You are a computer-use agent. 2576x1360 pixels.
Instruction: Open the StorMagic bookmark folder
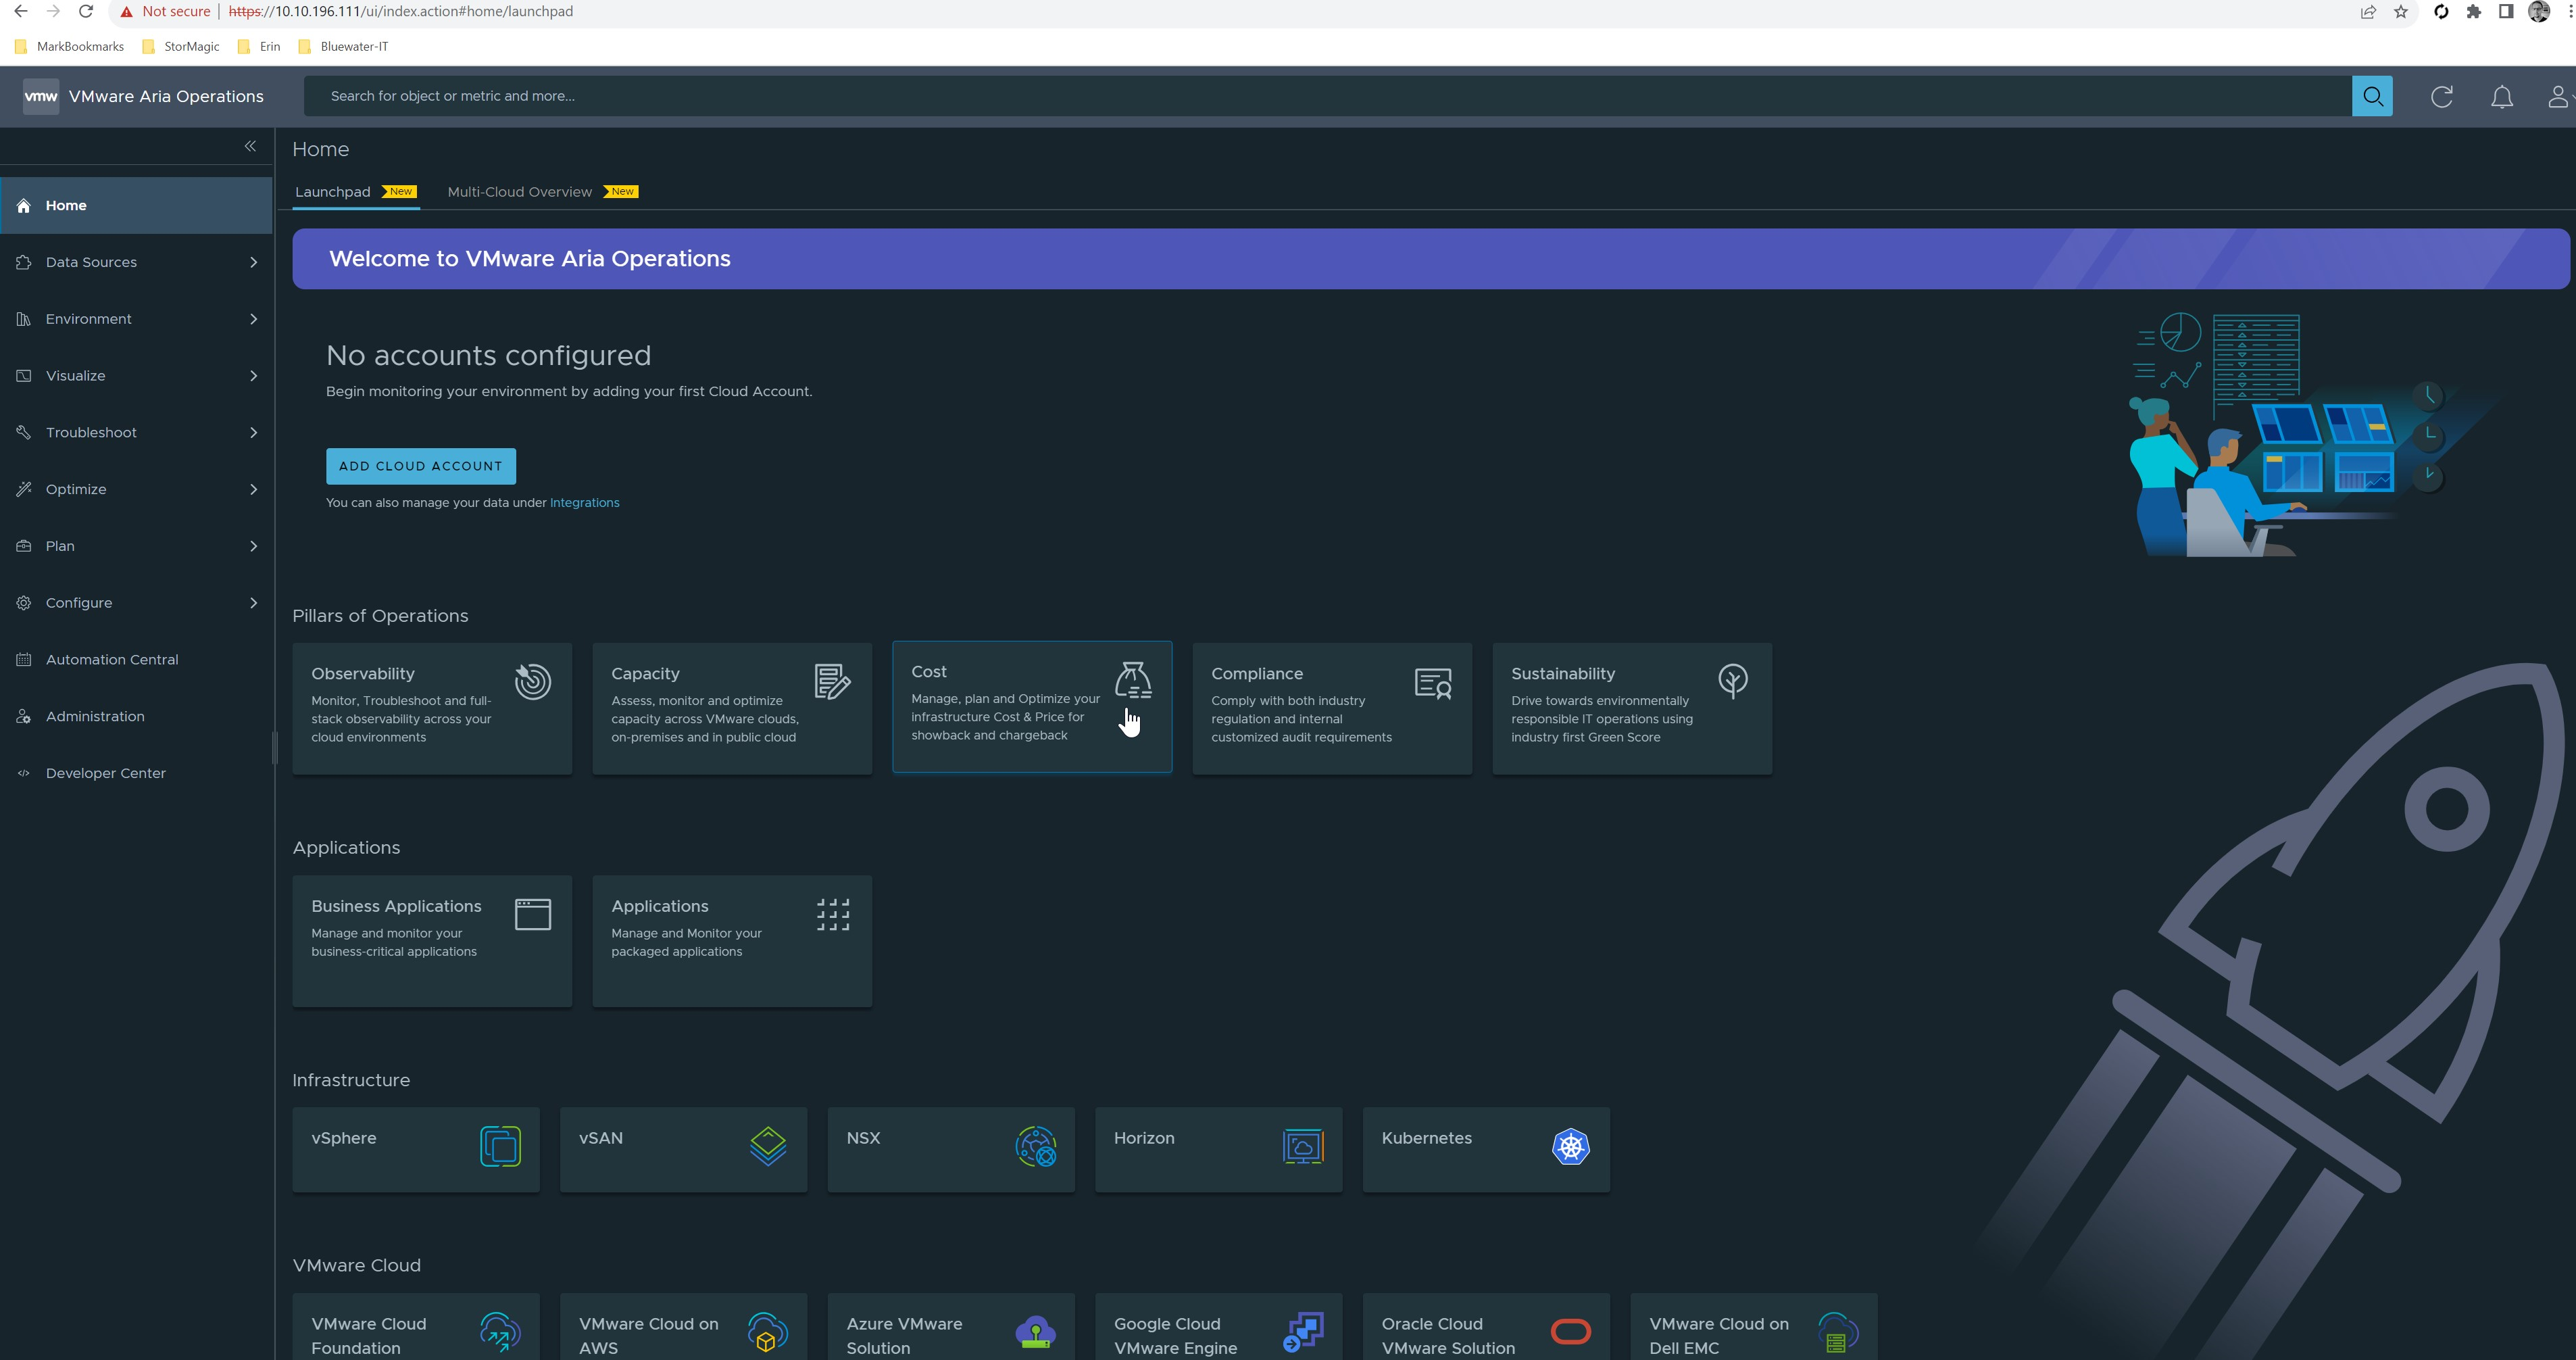pos(181,46)
